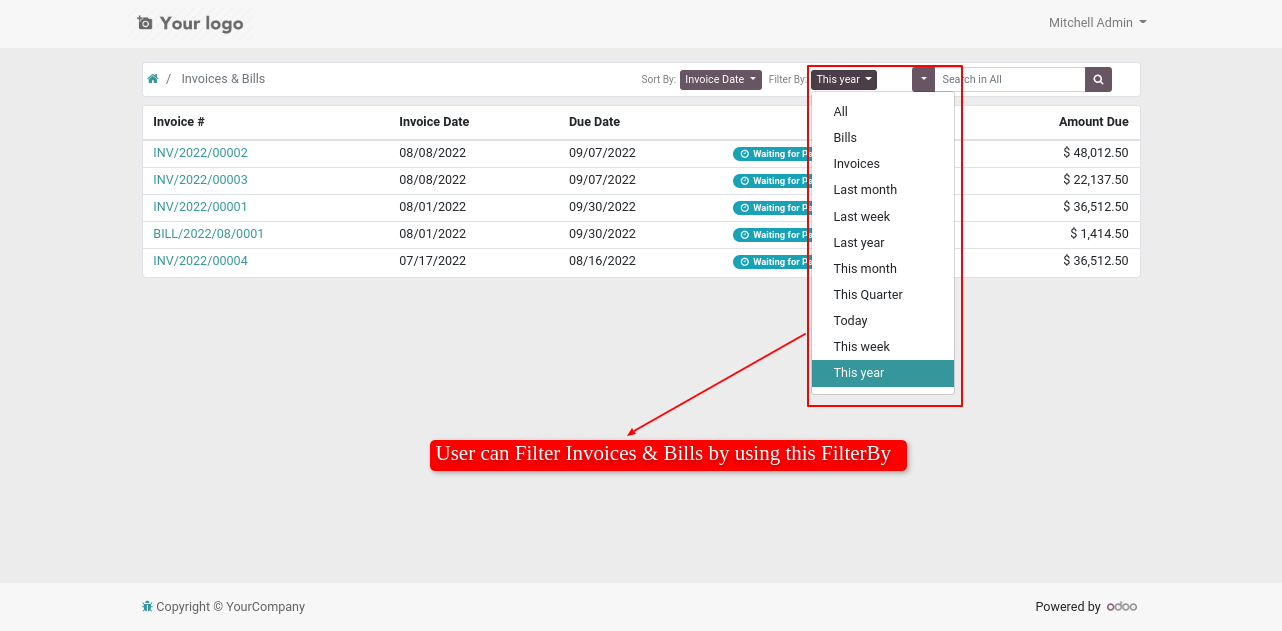
Task: Open invoice INV/2022/00003
Action: (200, 180)
